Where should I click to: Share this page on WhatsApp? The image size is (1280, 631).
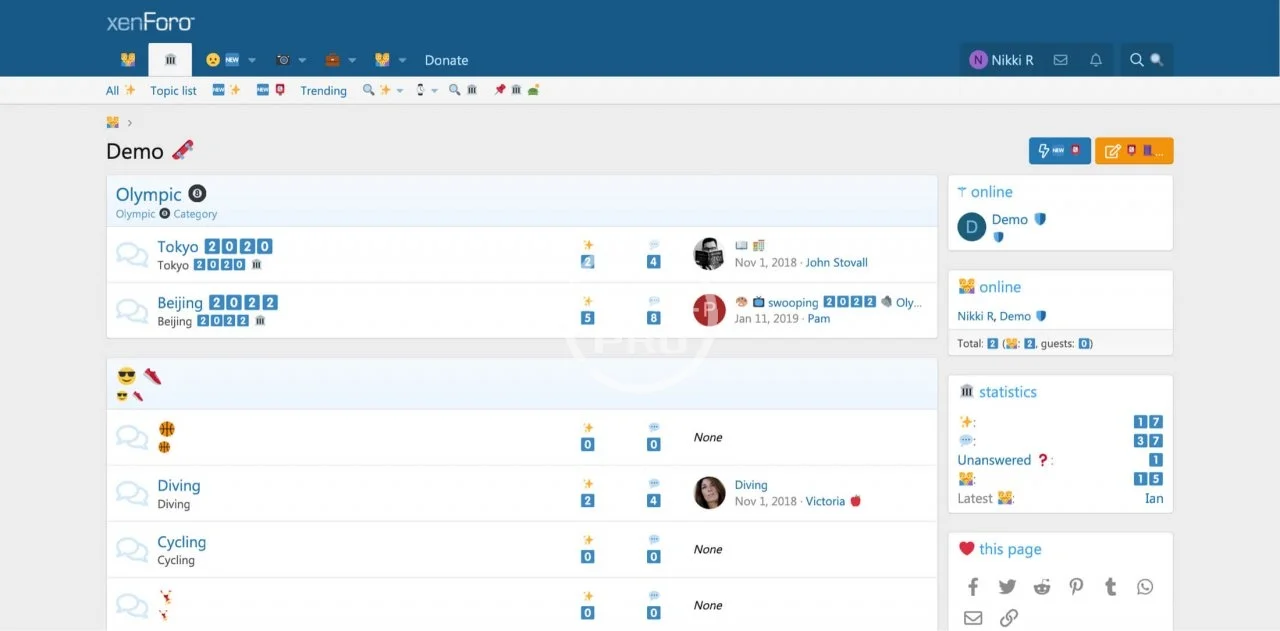click(x=1145, y=587)
